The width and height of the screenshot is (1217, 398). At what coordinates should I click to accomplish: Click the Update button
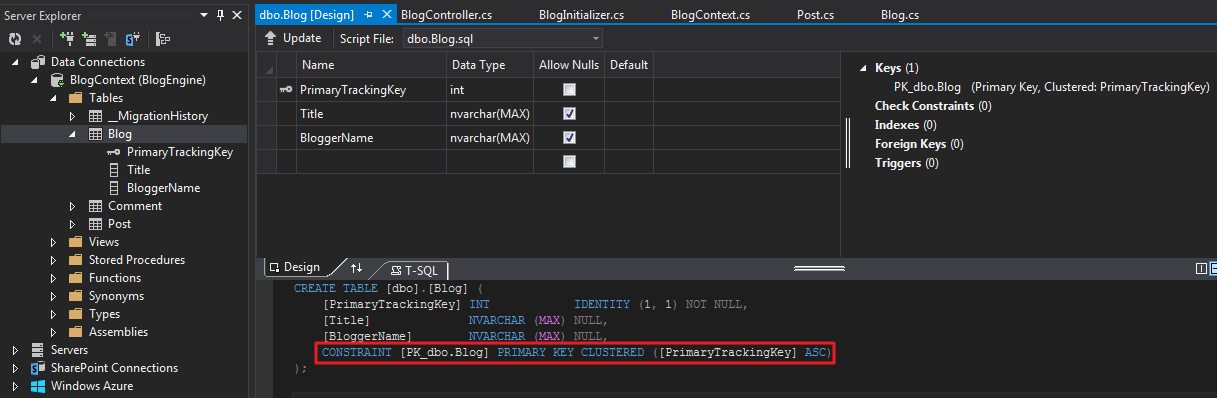tap(292, 38)
